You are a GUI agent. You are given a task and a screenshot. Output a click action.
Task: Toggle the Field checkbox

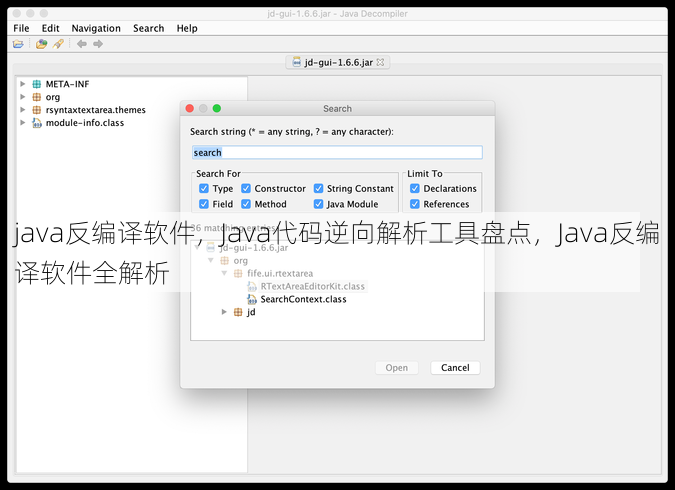(x=204, y=204)
